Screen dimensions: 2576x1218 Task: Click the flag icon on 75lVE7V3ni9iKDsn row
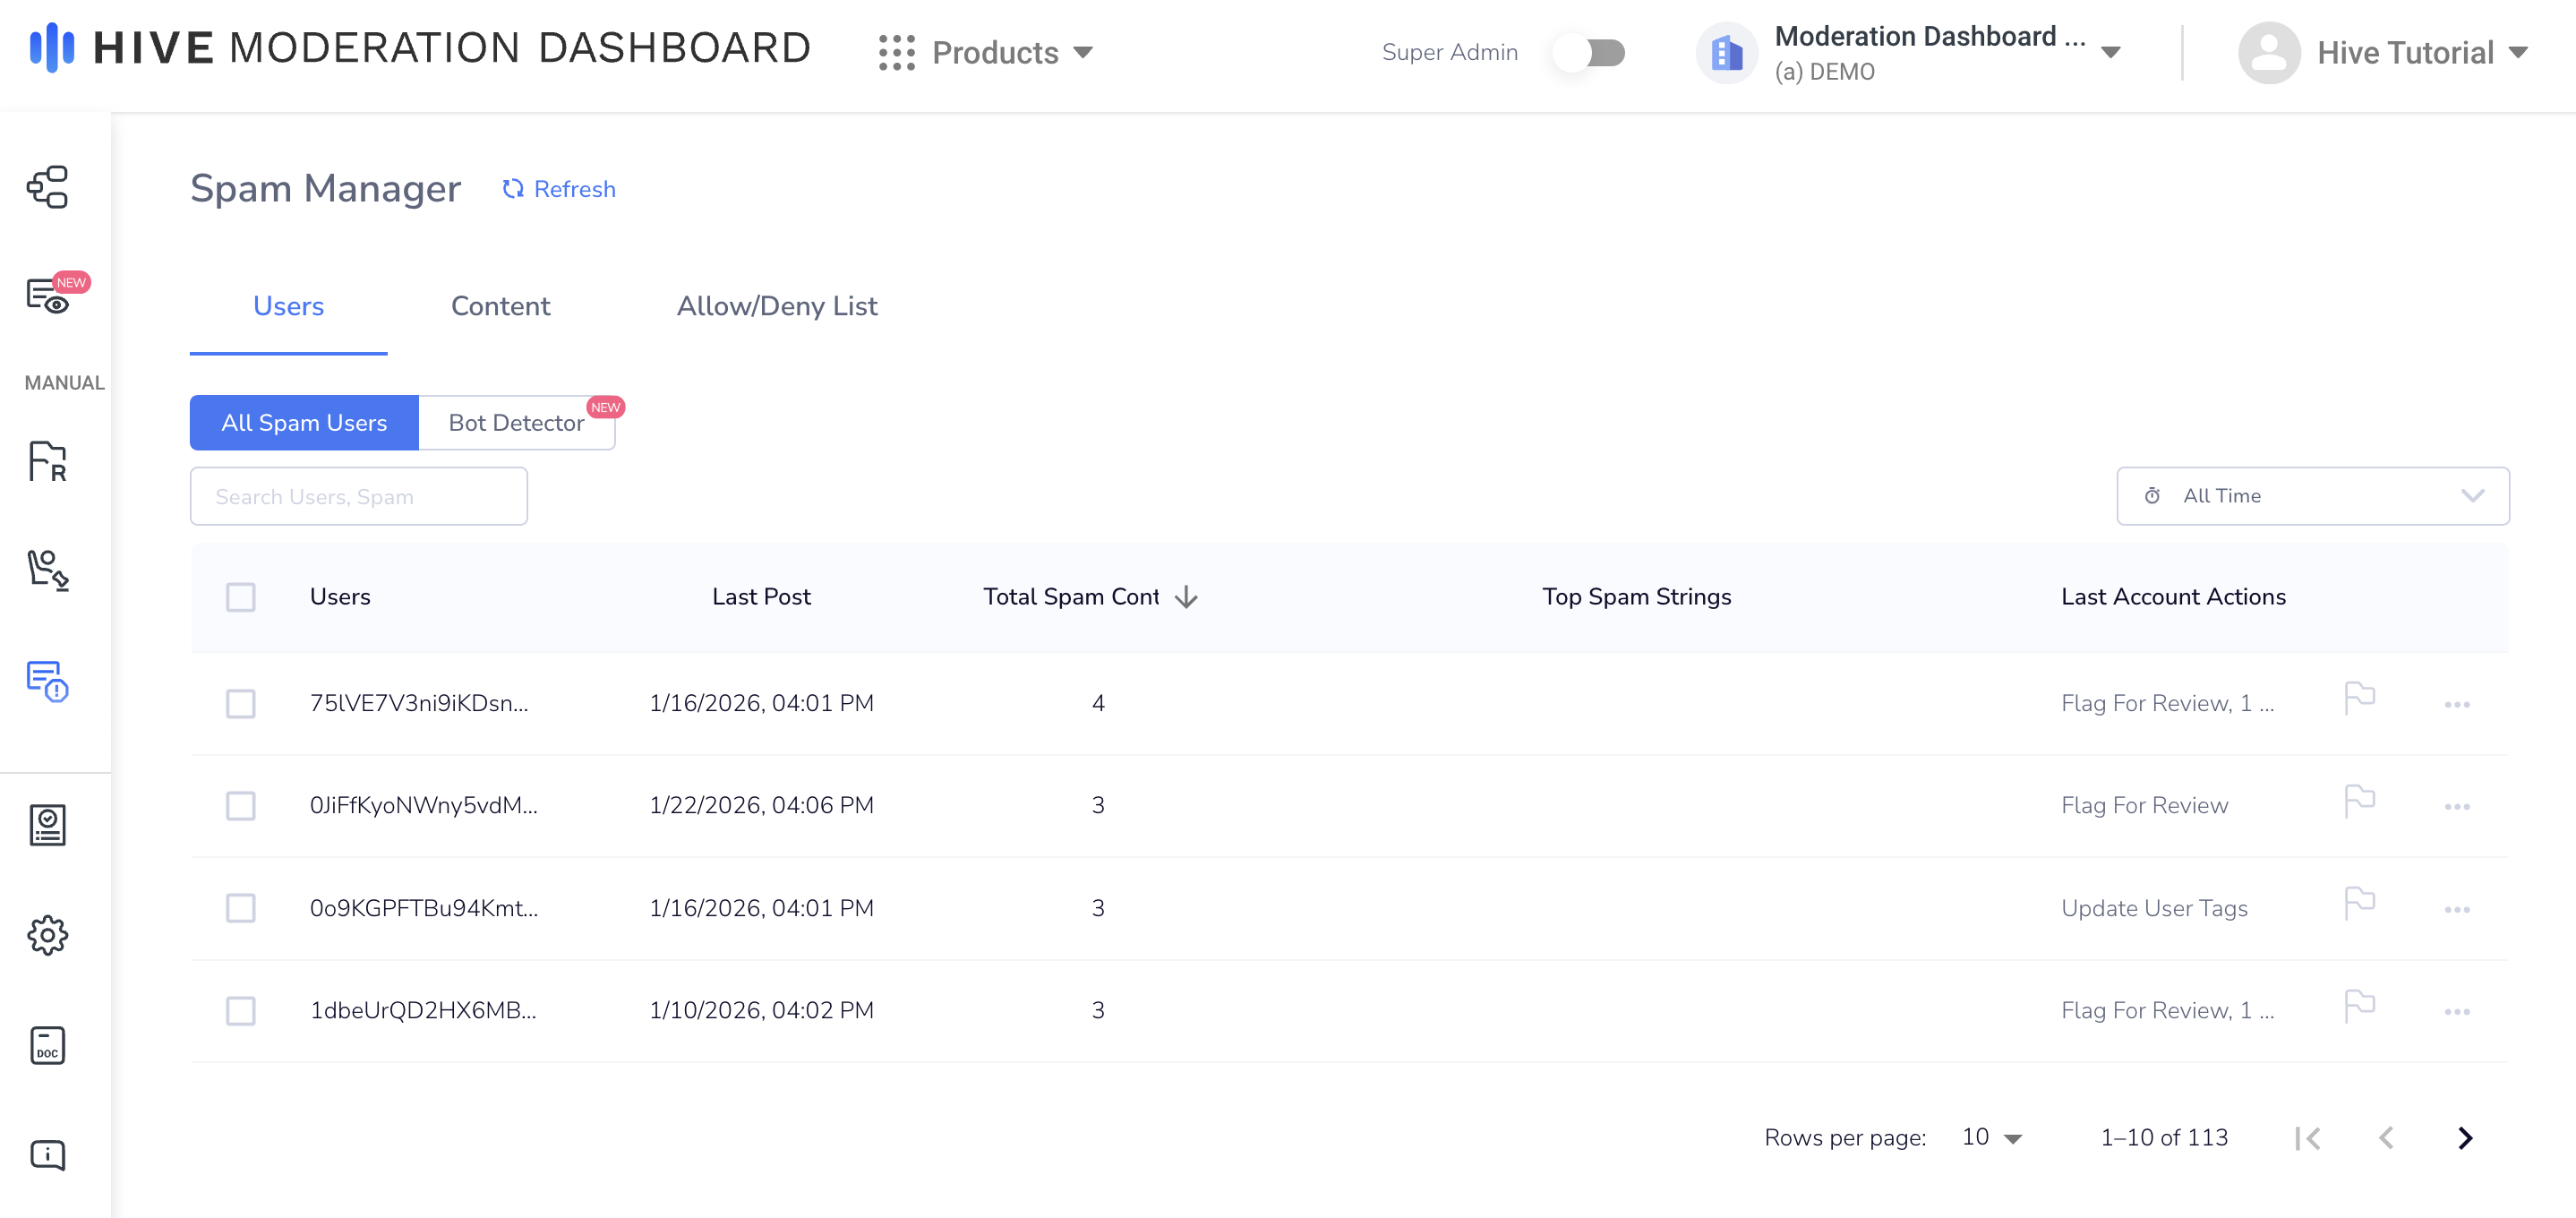[2359, 698]
